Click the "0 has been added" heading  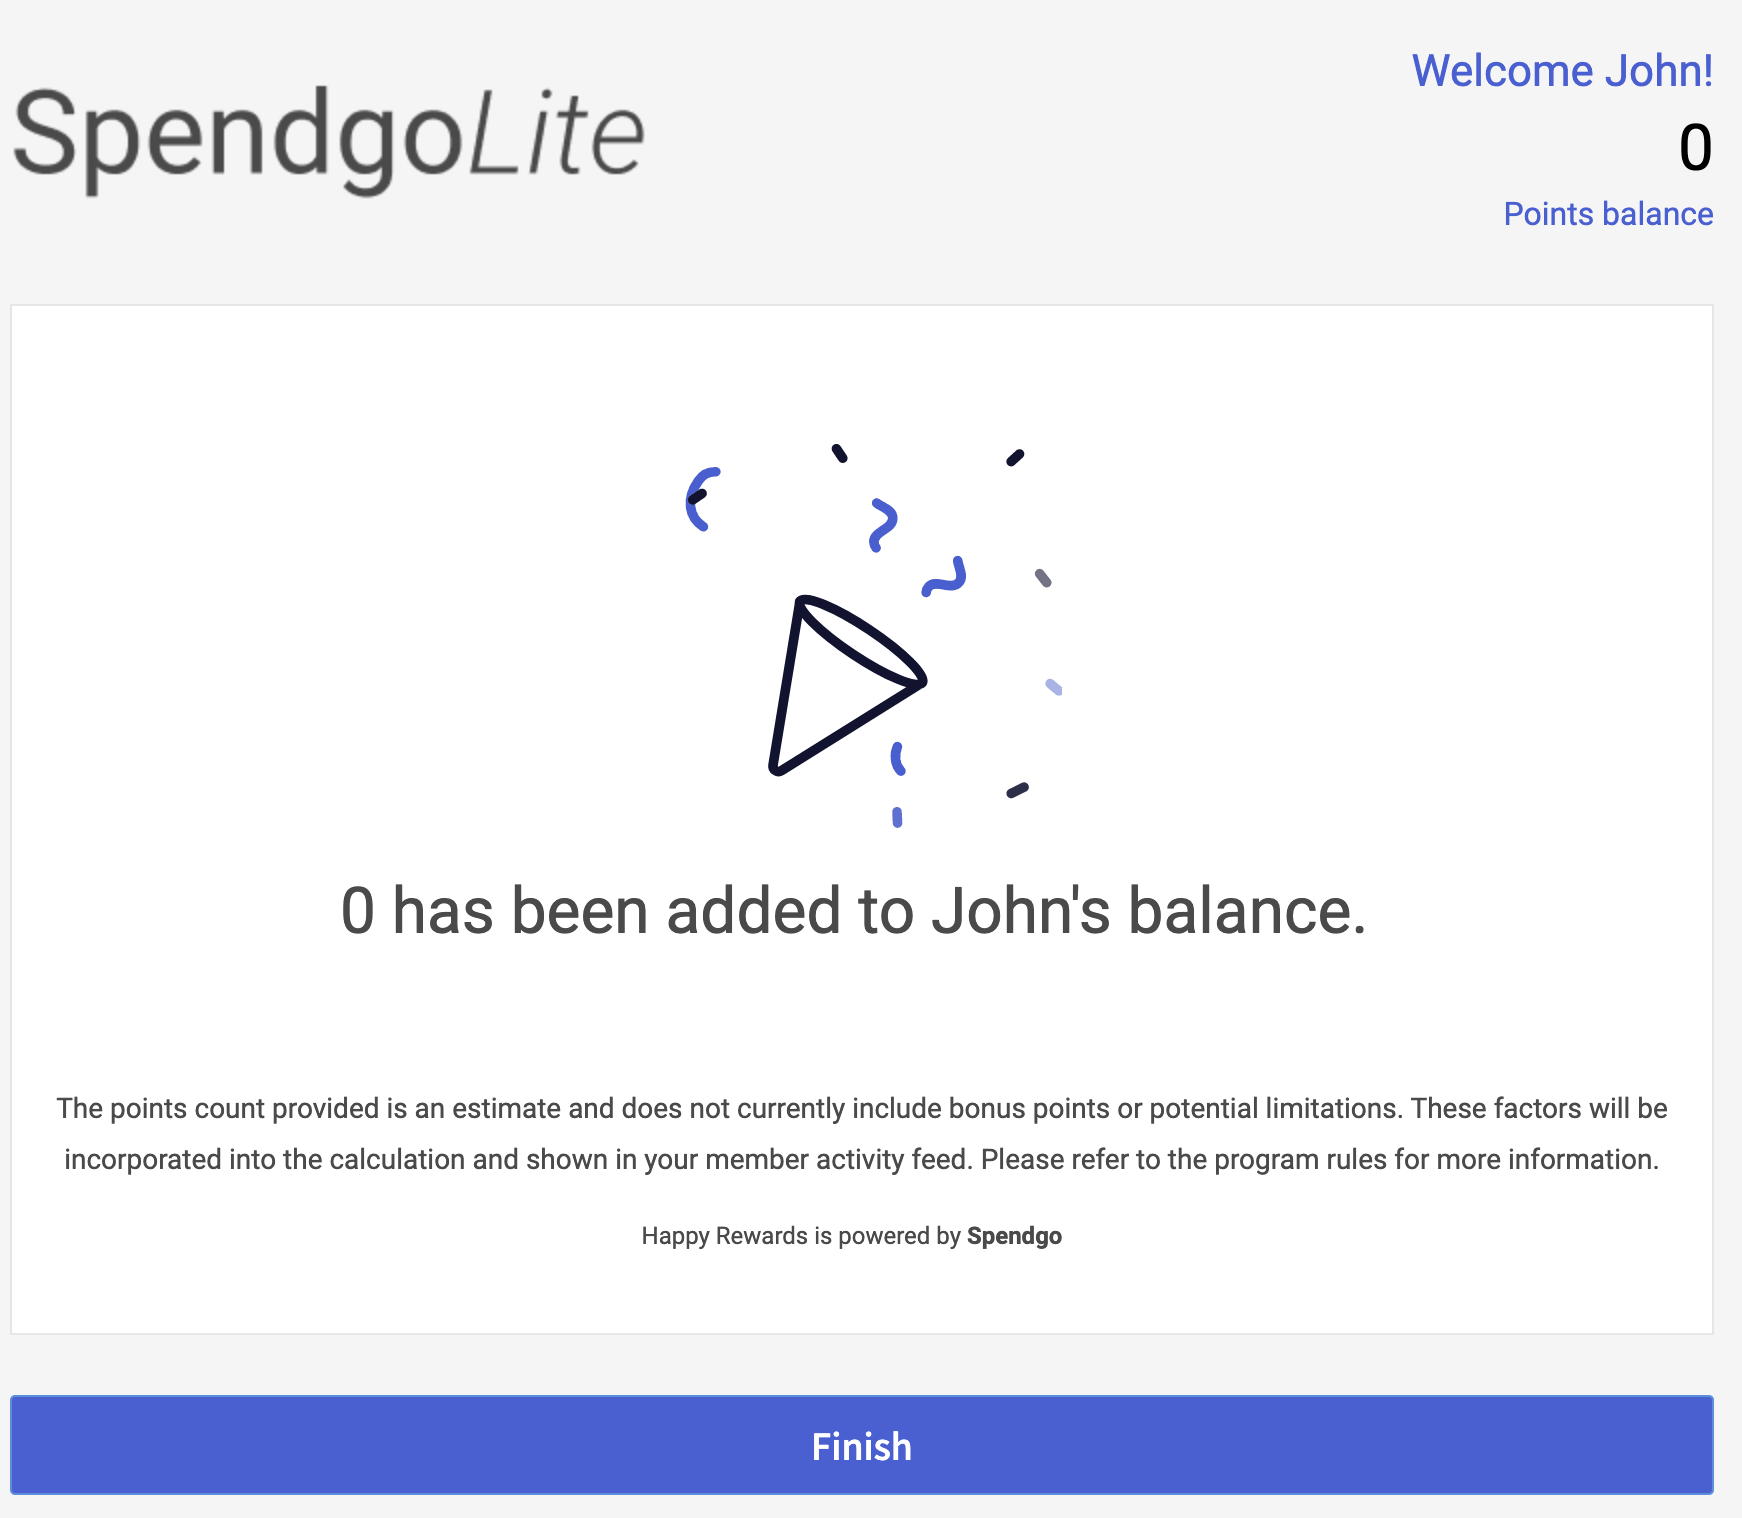[853, 911]
